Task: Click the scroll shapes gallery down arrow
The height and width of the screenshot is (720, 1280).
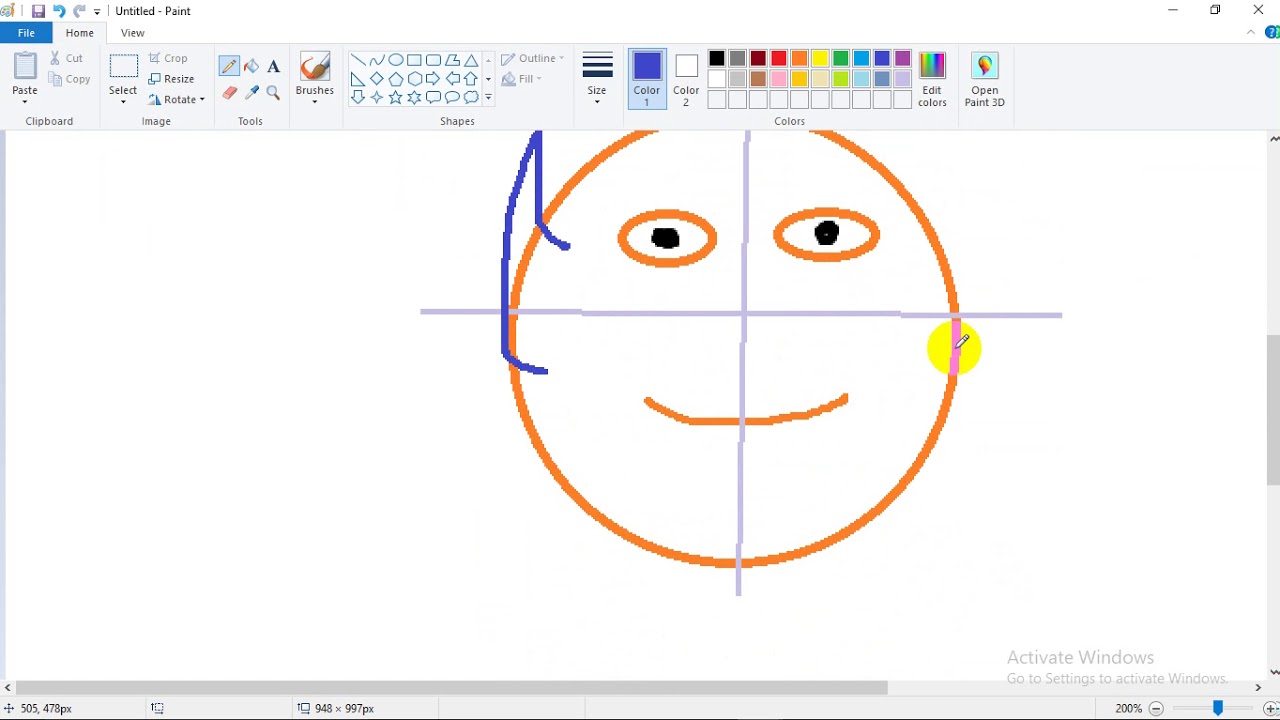Action: click(x=488, y=79)
